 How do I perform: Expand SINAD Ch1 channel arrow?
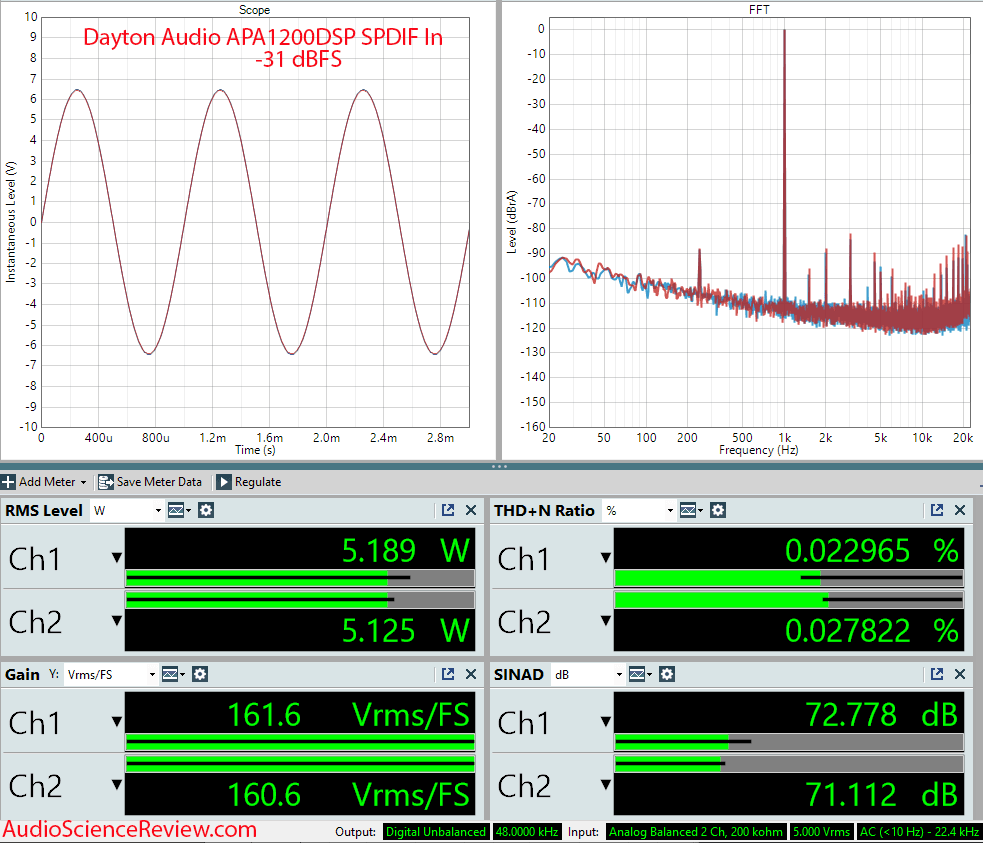coord(606,721)
